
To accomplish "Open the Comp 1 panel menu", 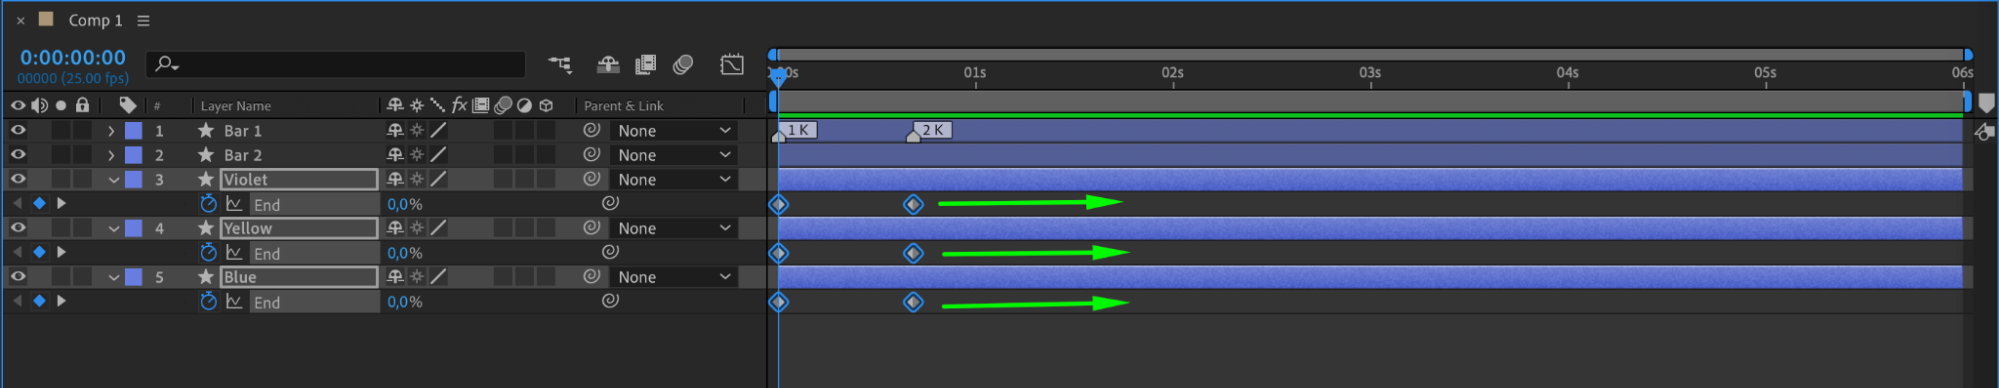I will pos(143,20).
